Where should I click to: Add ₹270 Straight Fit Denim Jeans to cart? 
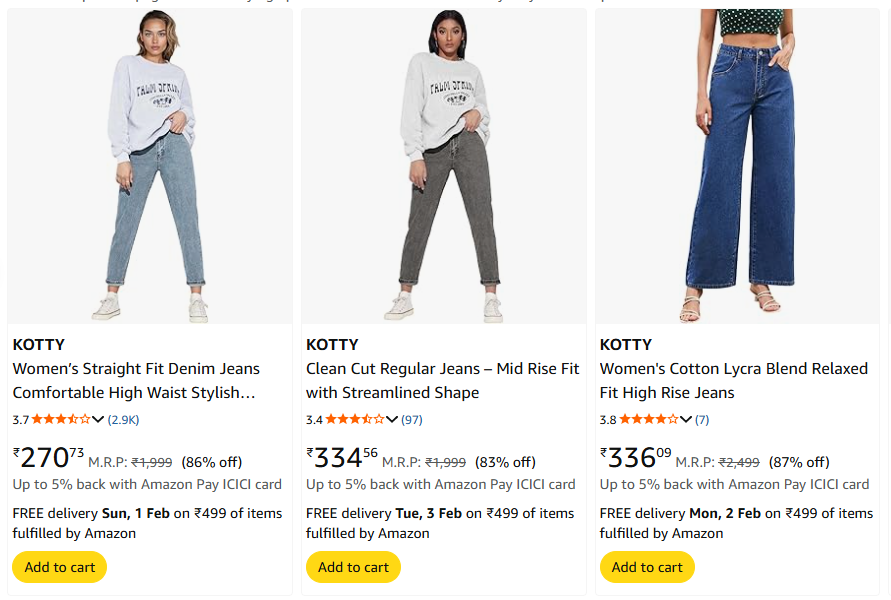pyautogui.click(x=60, y=567)
